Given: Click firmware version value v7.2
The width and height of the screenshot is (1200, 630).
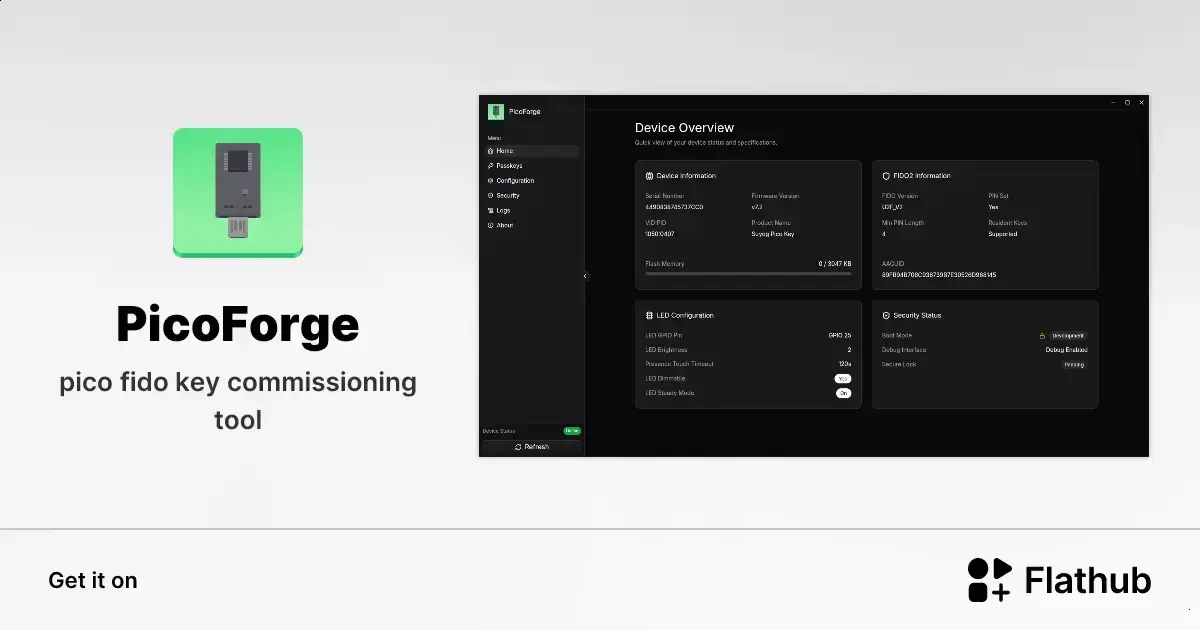Looking at the screenshot, I should tap(757, 207).
